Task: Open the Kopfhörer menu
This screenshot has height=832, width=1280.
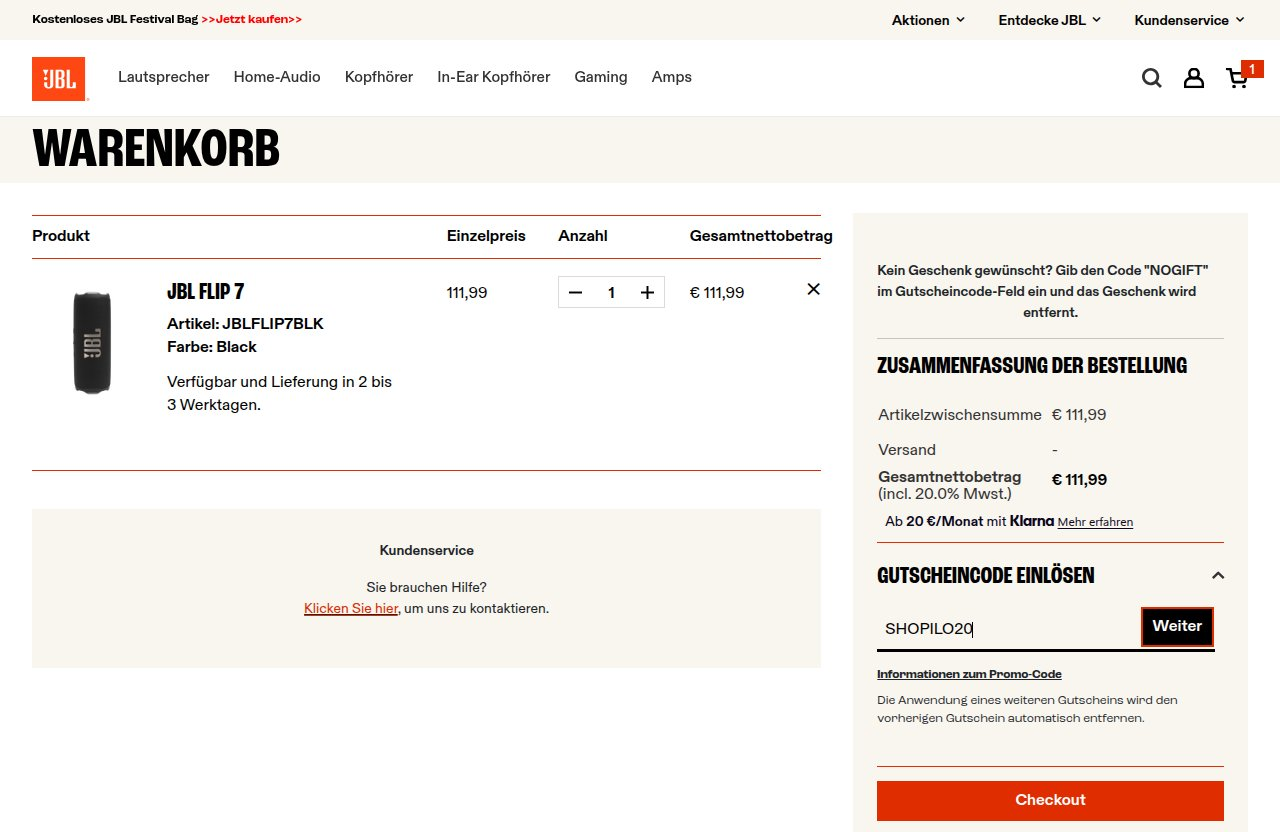Action: (379, 77)
